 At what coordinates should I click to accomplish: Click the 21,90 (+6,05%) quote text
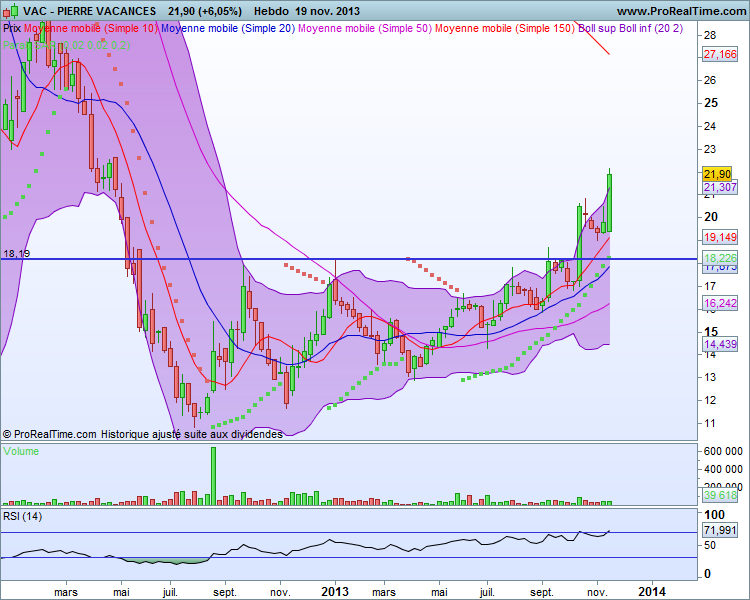pyautogui.click(x=205, y=11)
